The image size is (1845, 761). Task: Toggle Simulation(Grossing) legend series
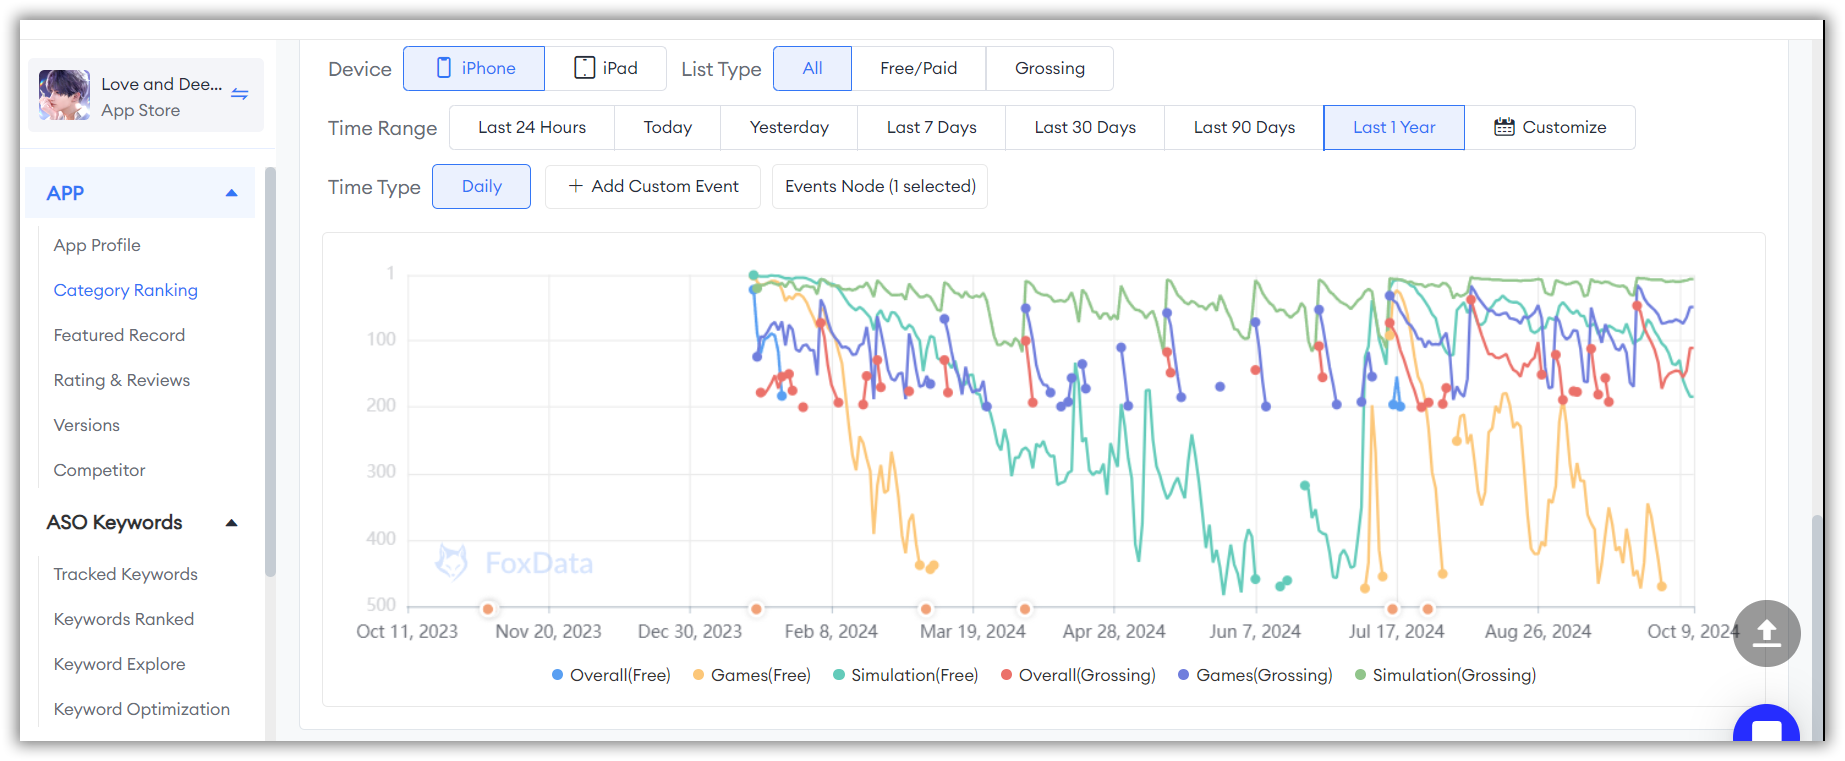pos(1446,675)
